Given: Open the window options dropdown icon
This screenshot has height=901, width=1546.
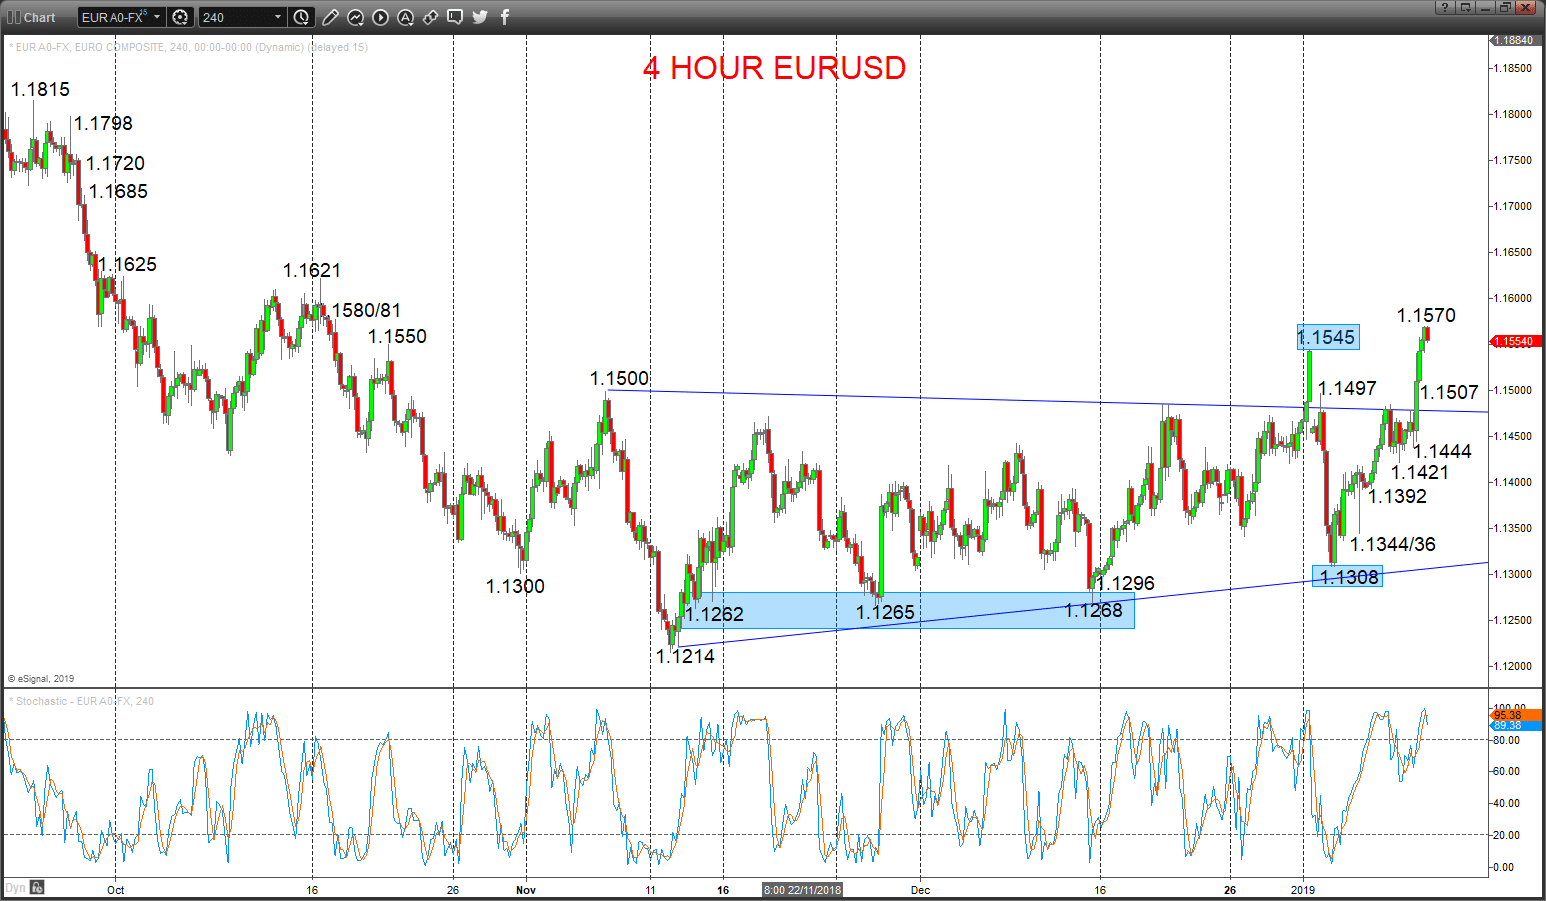Looking at the screenshot, I should pos(1465,8).
